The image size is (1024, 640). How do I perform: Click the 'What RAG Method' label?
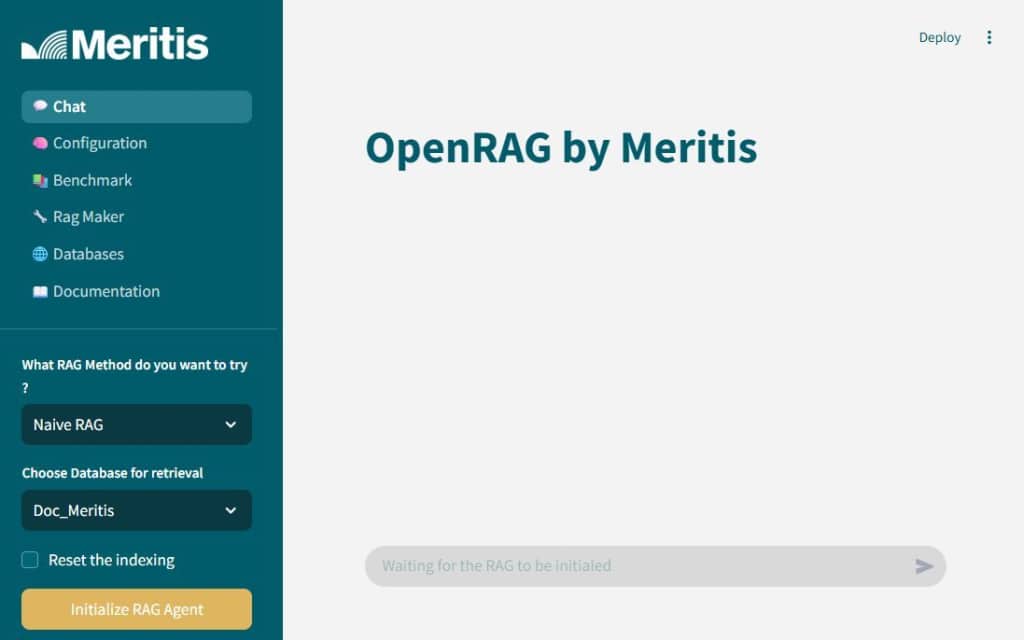pos(135,376)
